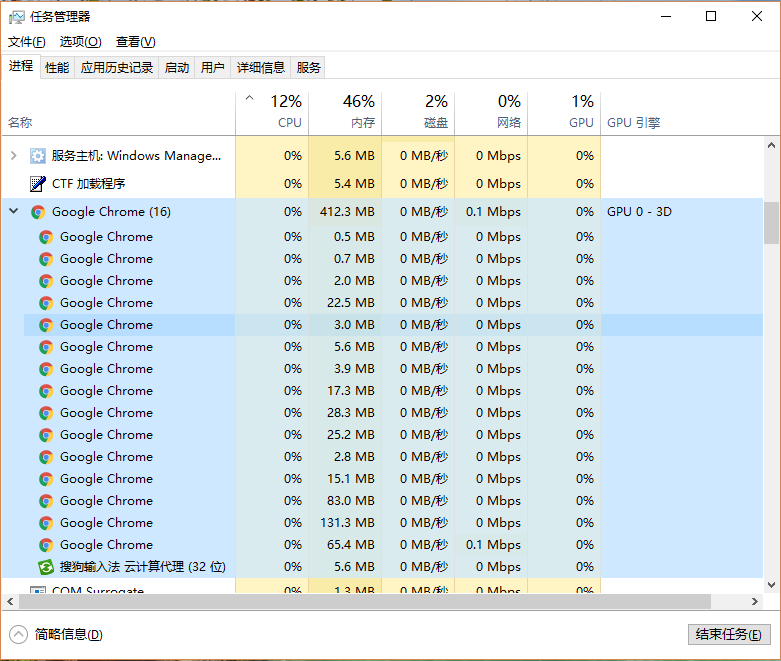Select the Google Chrome row using 25.2 MB
The width and height of the screenshot is (781, 661).
[393, 435]
